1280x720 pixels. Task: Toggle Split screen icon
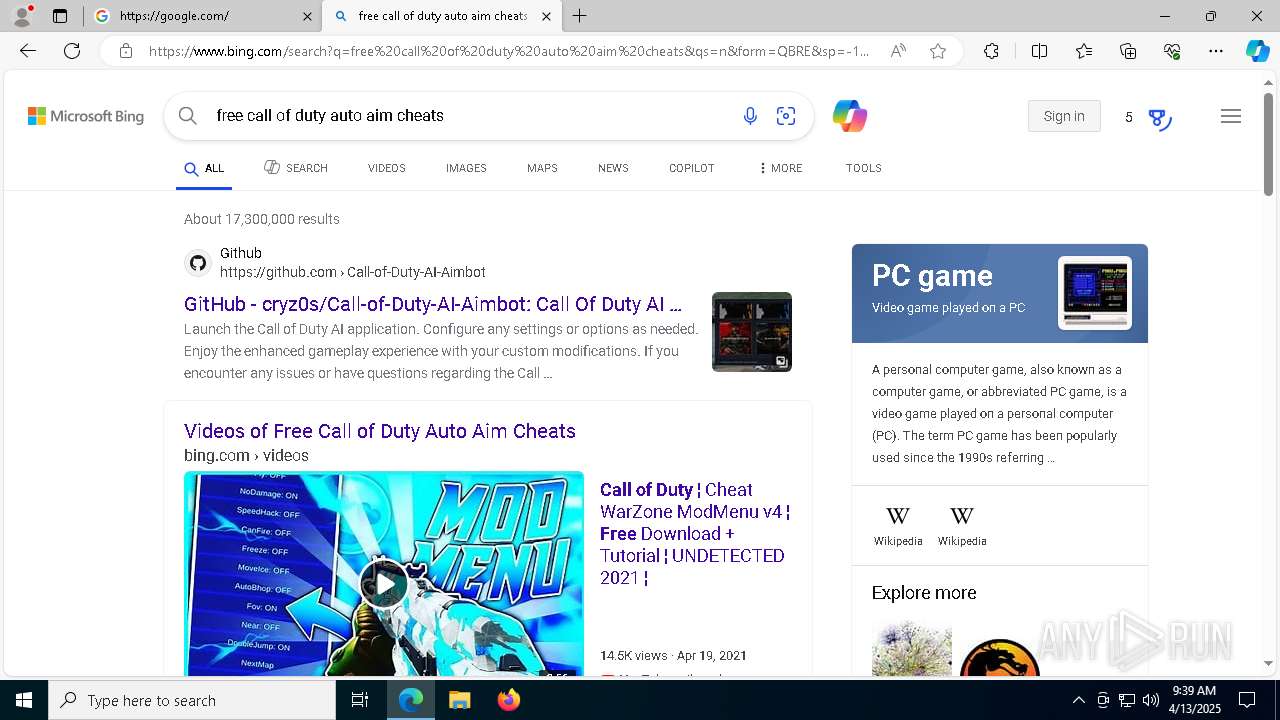(x=1039, y=51)
